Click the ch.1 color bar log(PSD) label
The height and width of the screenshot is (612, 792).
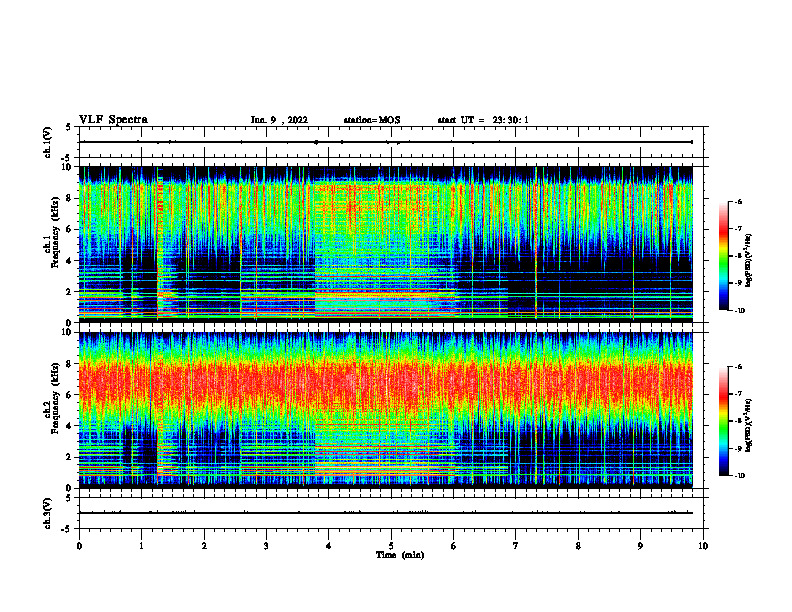click(x=749, y=261)
